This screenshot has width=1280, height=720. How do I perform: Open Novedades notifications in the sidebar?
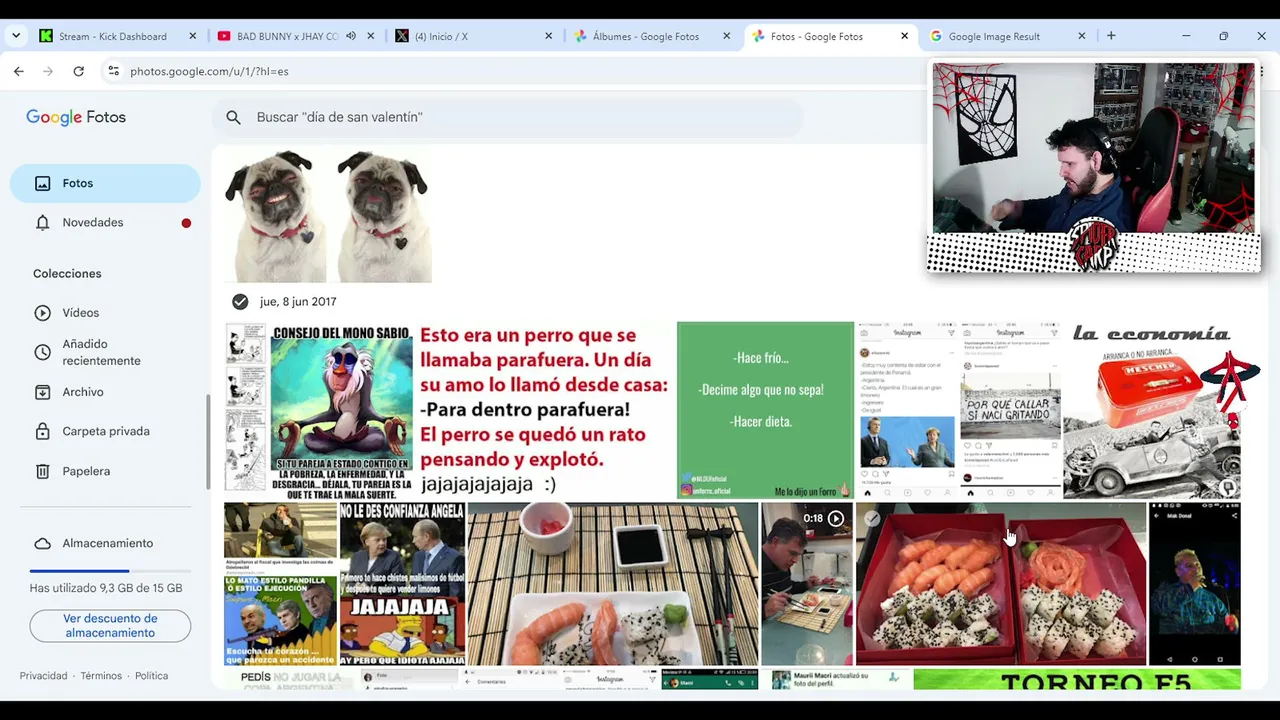coord(105,222)
